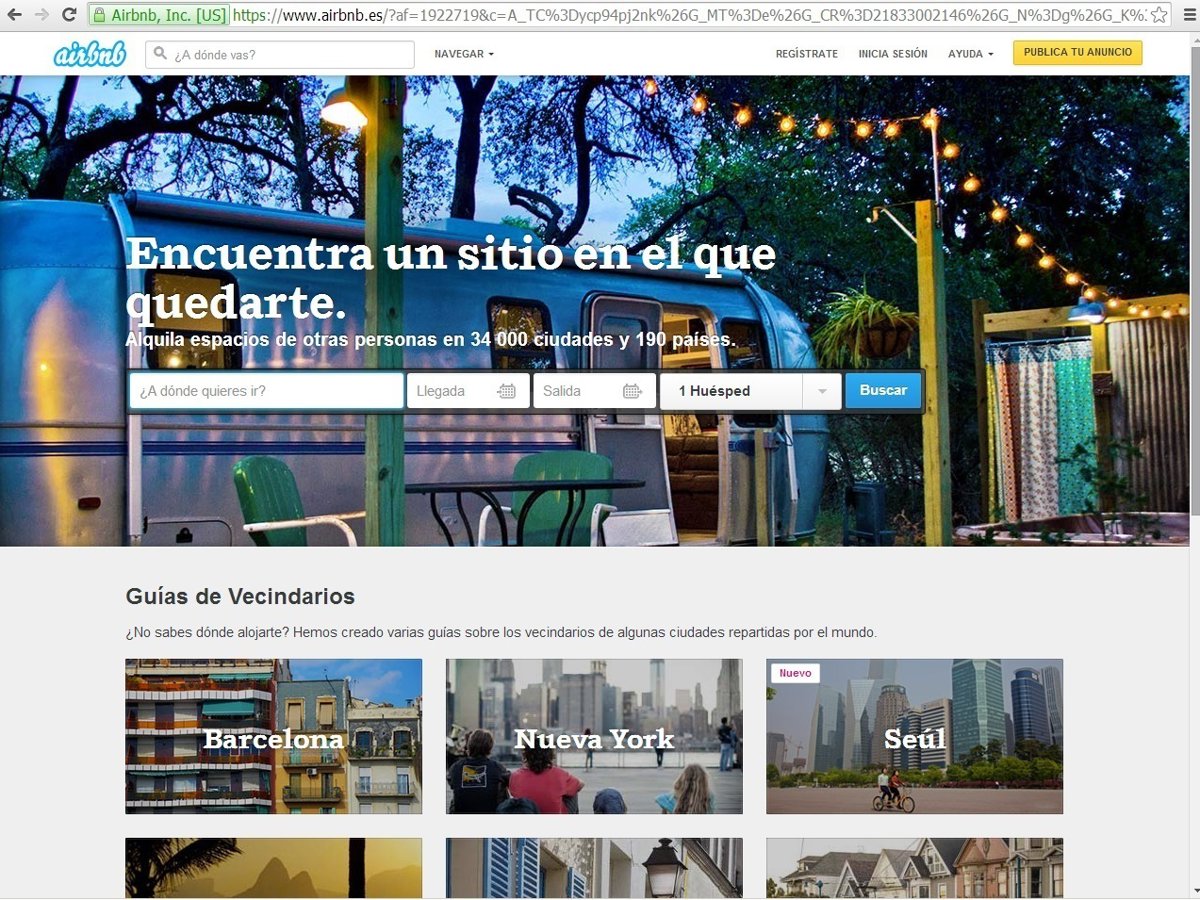The height and width of the screenshot is (900, 1200).
Task: Open the Nueva York neighborhood guide
Action: pos(594,736)
